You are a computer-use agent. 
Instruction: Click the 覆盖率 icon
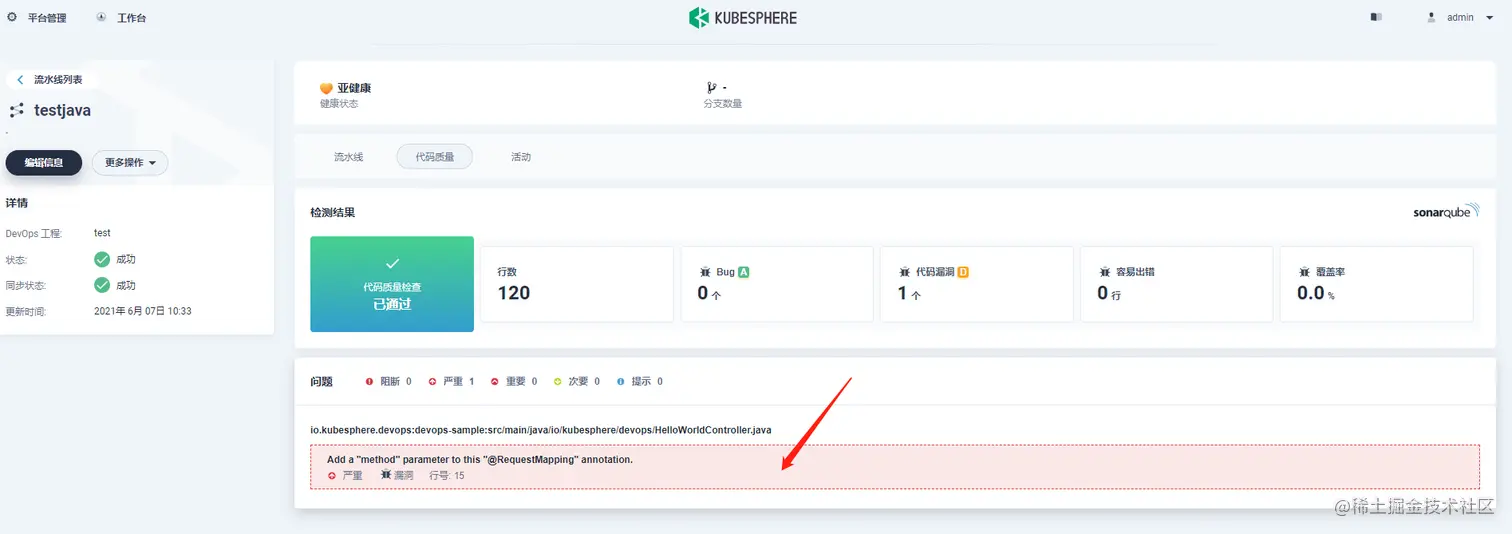(x=1305, y=272)
